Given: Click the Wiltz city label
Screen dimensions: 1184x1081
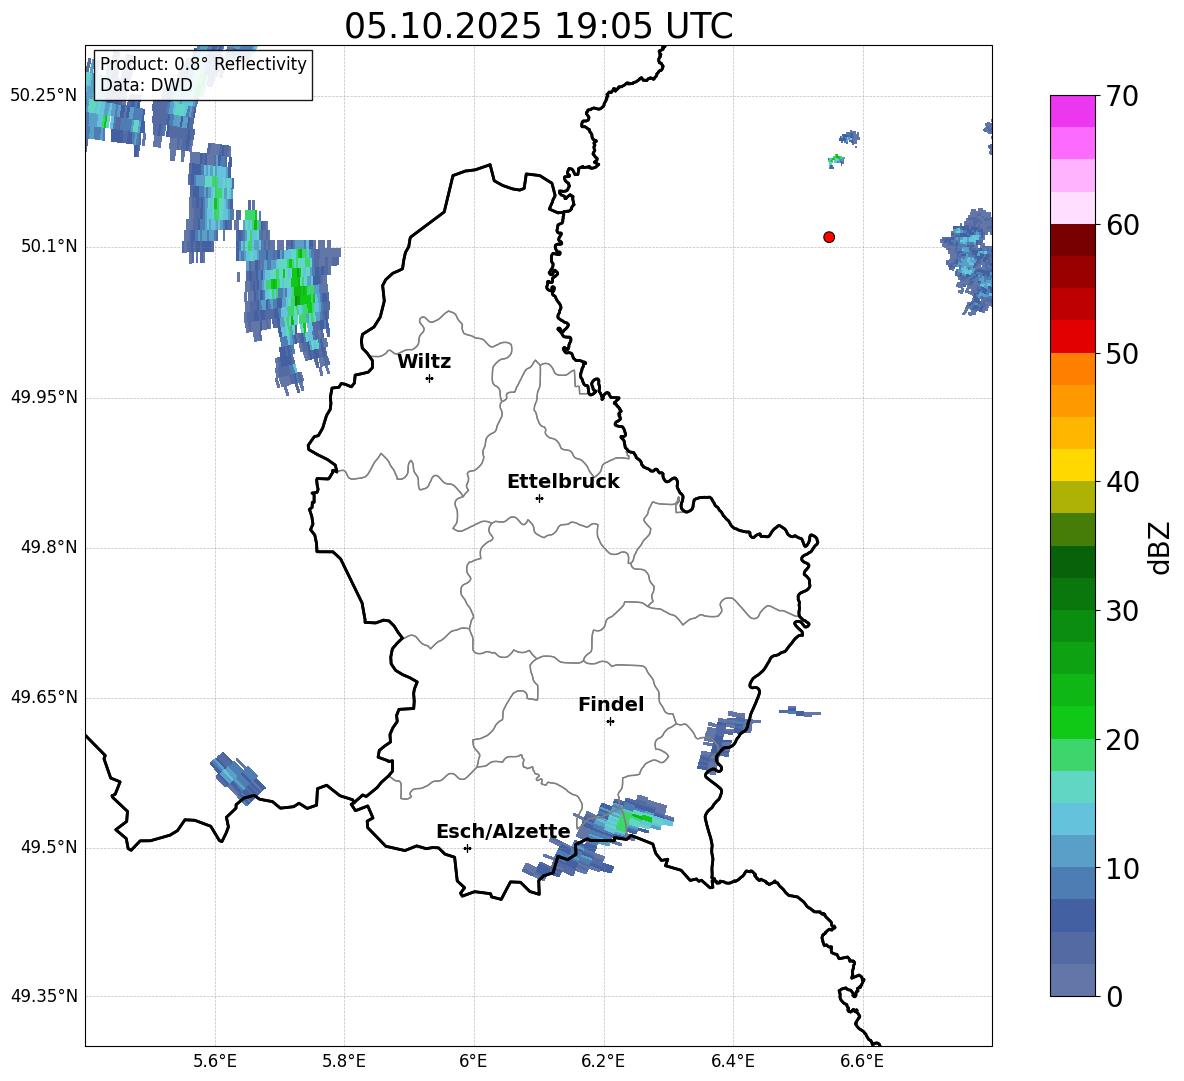Looking at the screenshot, I should pos(424,362).
